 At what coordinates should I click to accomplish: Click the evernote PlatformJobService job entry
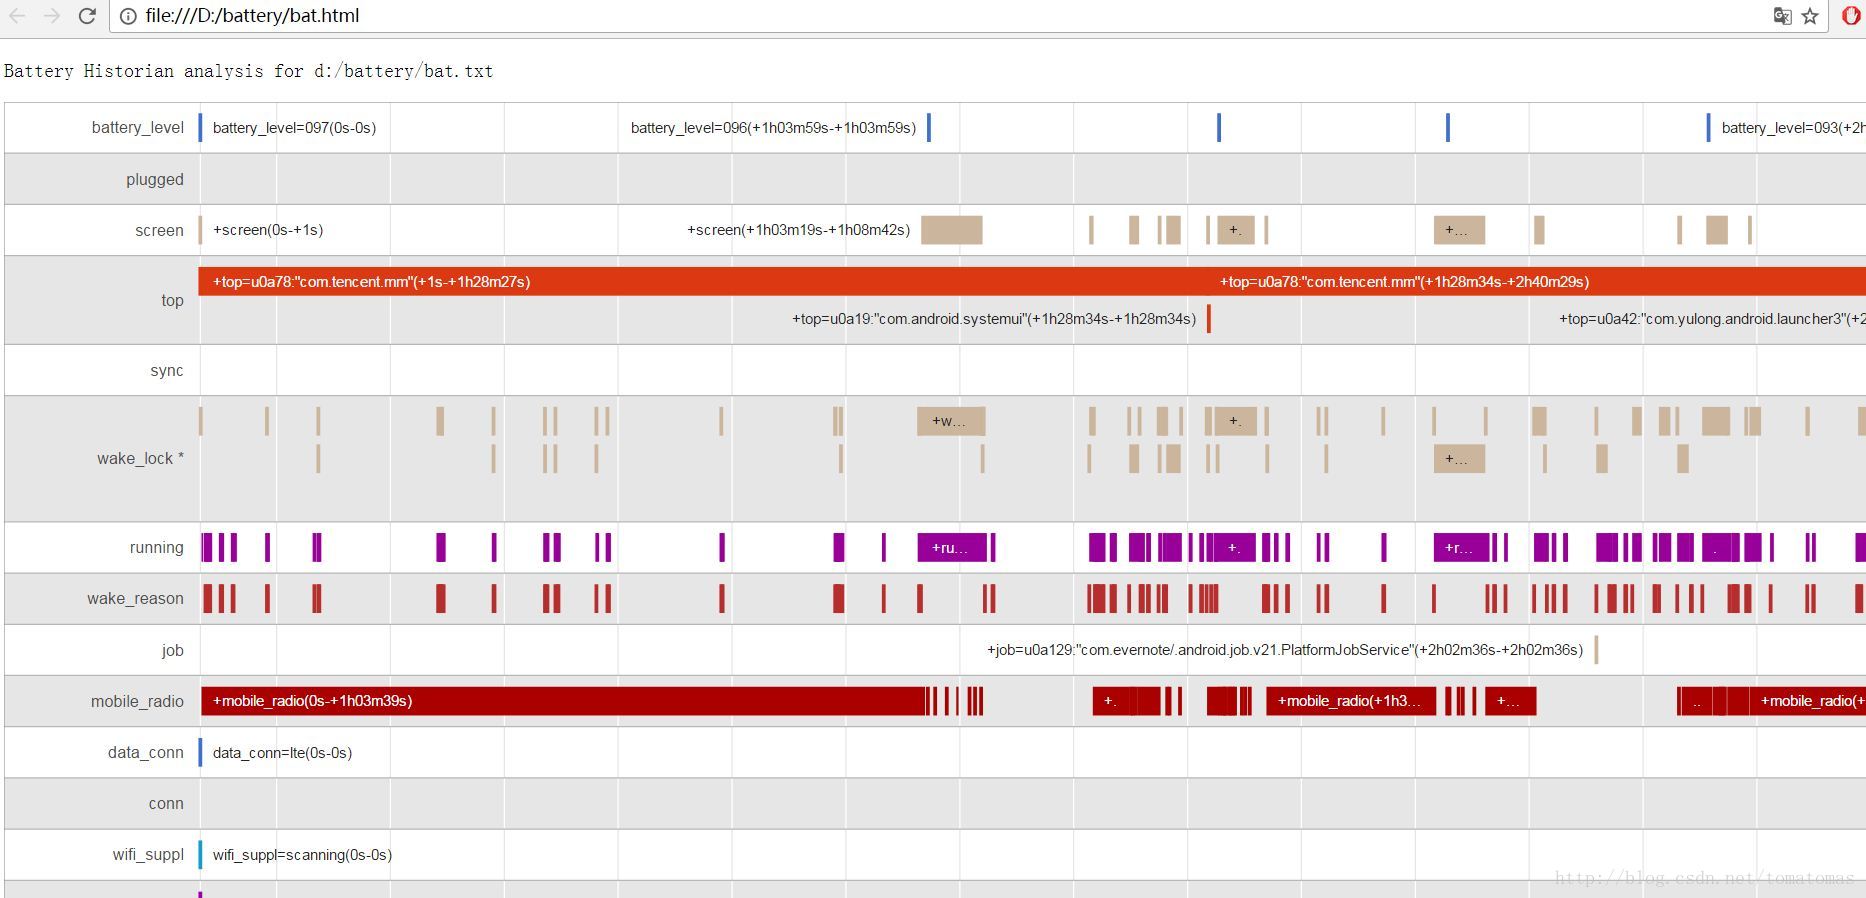click(x=1285, y=650)
